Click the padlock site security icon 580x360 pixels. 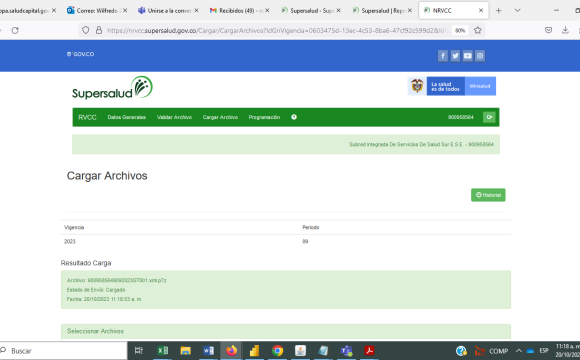point(99,30)
